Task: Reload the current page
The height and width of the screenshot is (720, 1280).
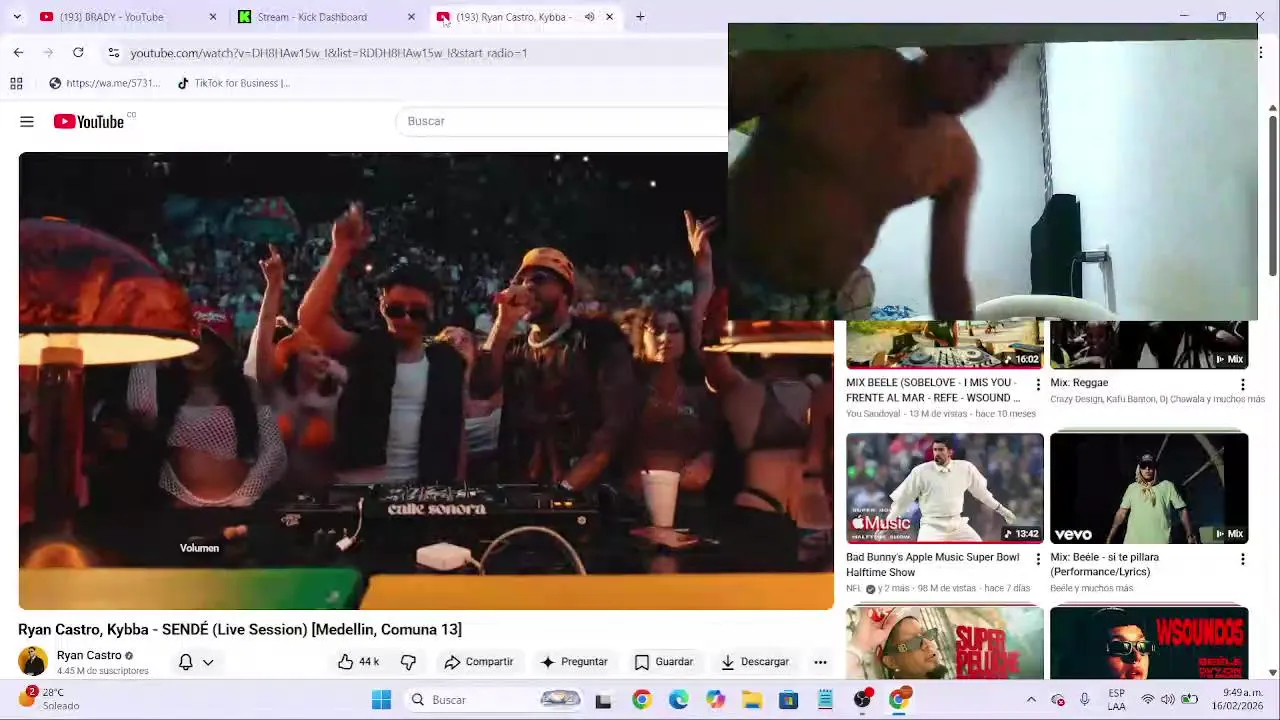Action: (78, 52)
